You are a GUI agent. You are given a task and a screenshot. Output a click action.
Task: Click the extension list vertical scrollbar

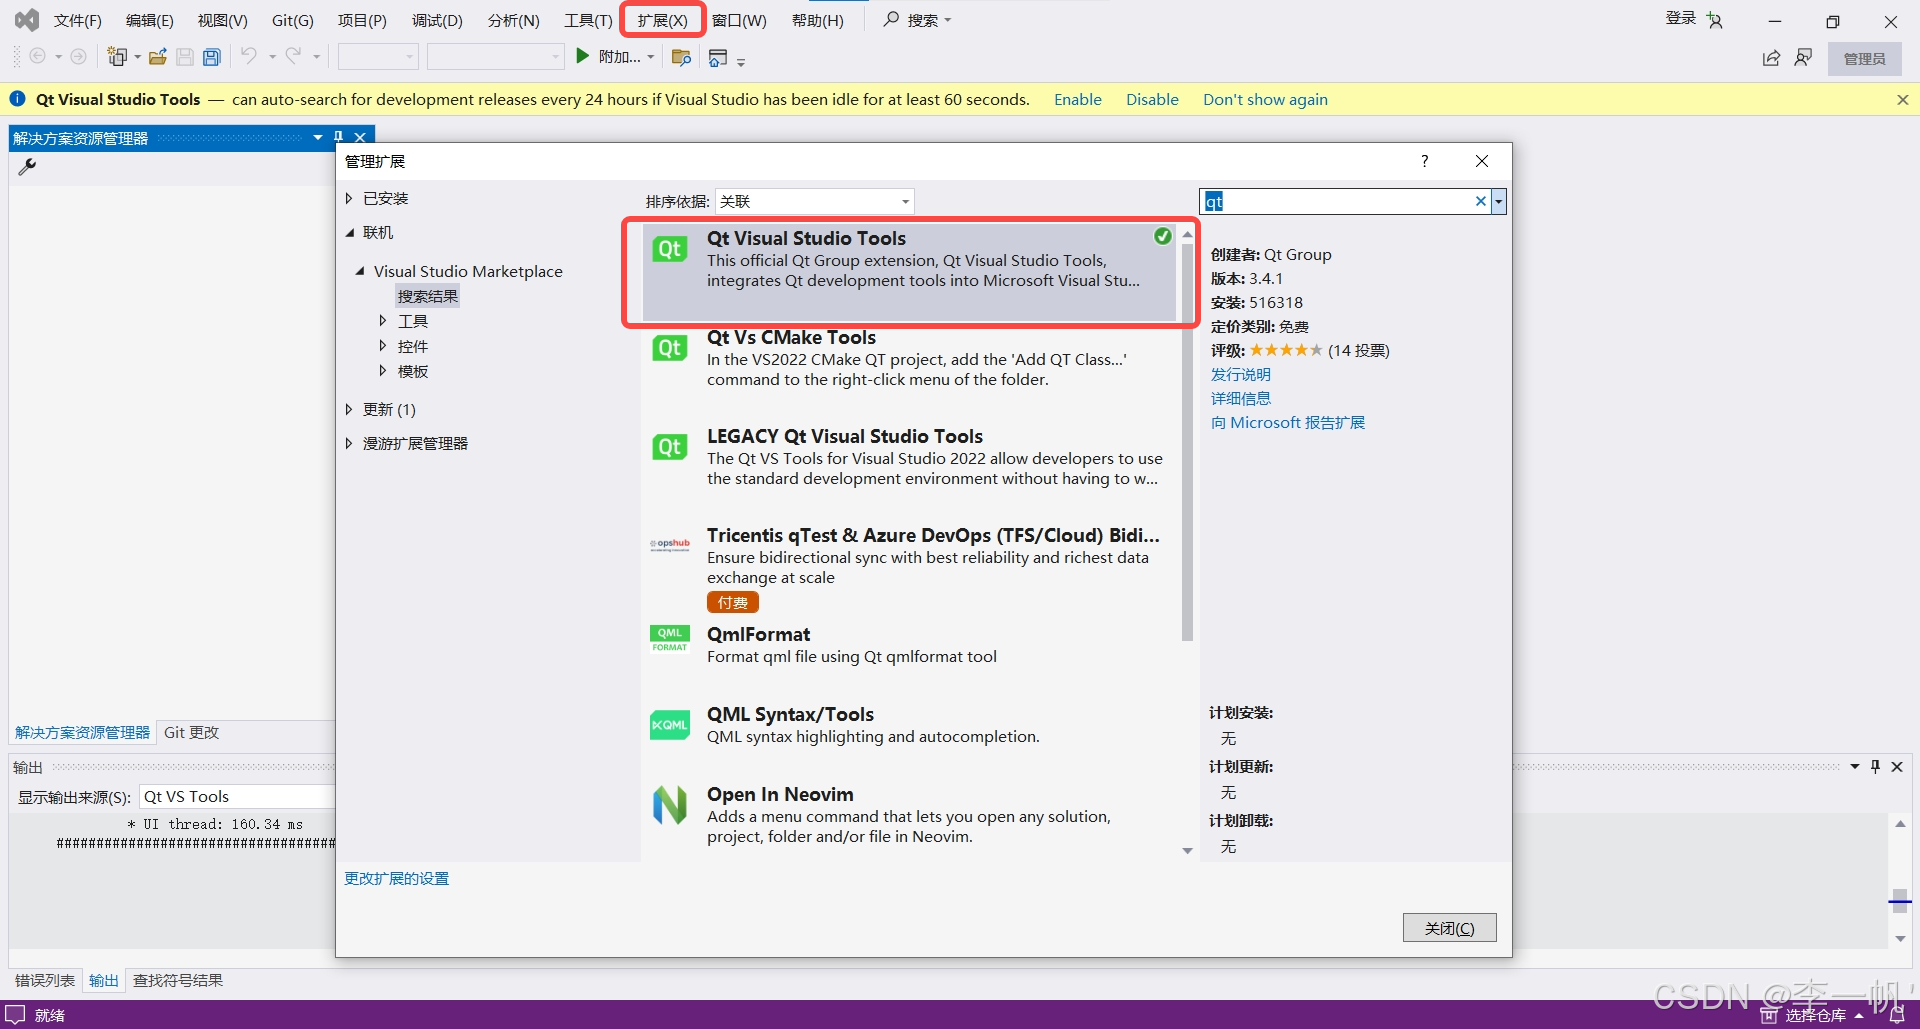click(1187, 442)
